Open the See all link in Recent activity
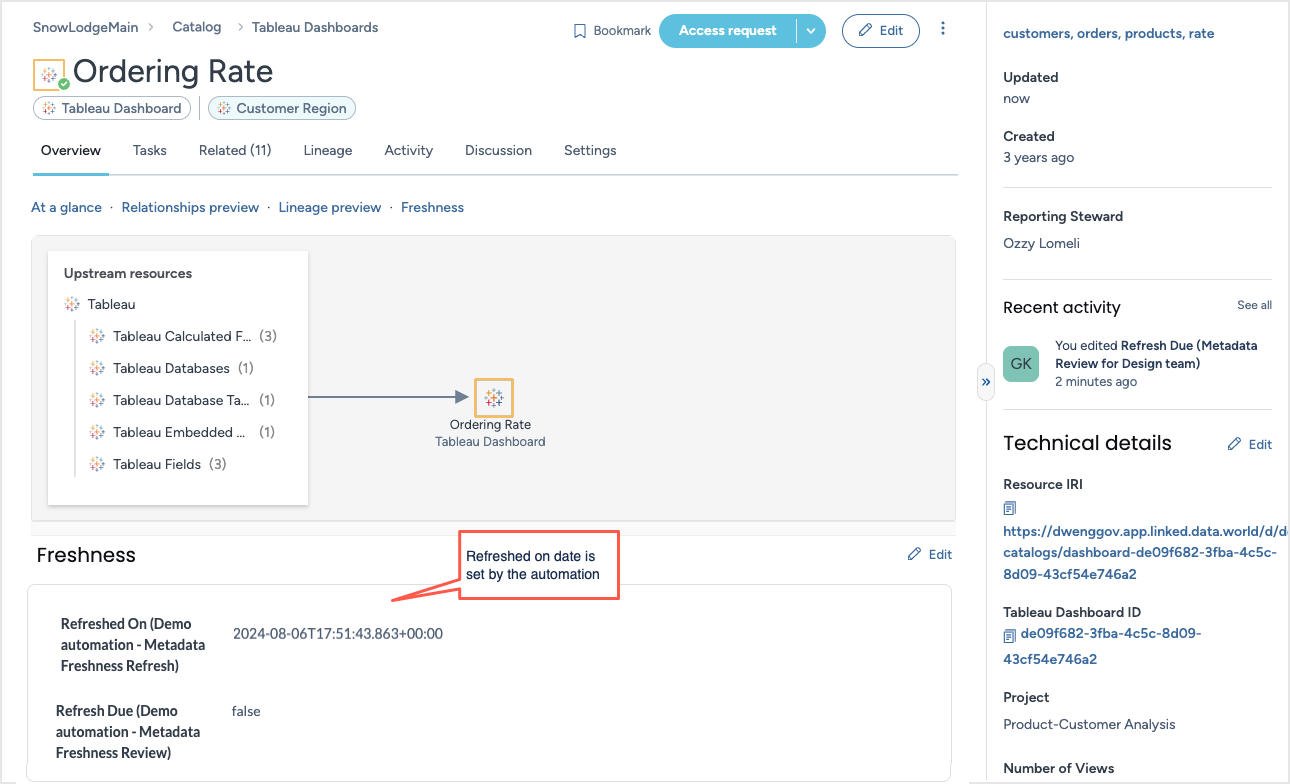The image size is (1290, 784). click(1254, 305)
